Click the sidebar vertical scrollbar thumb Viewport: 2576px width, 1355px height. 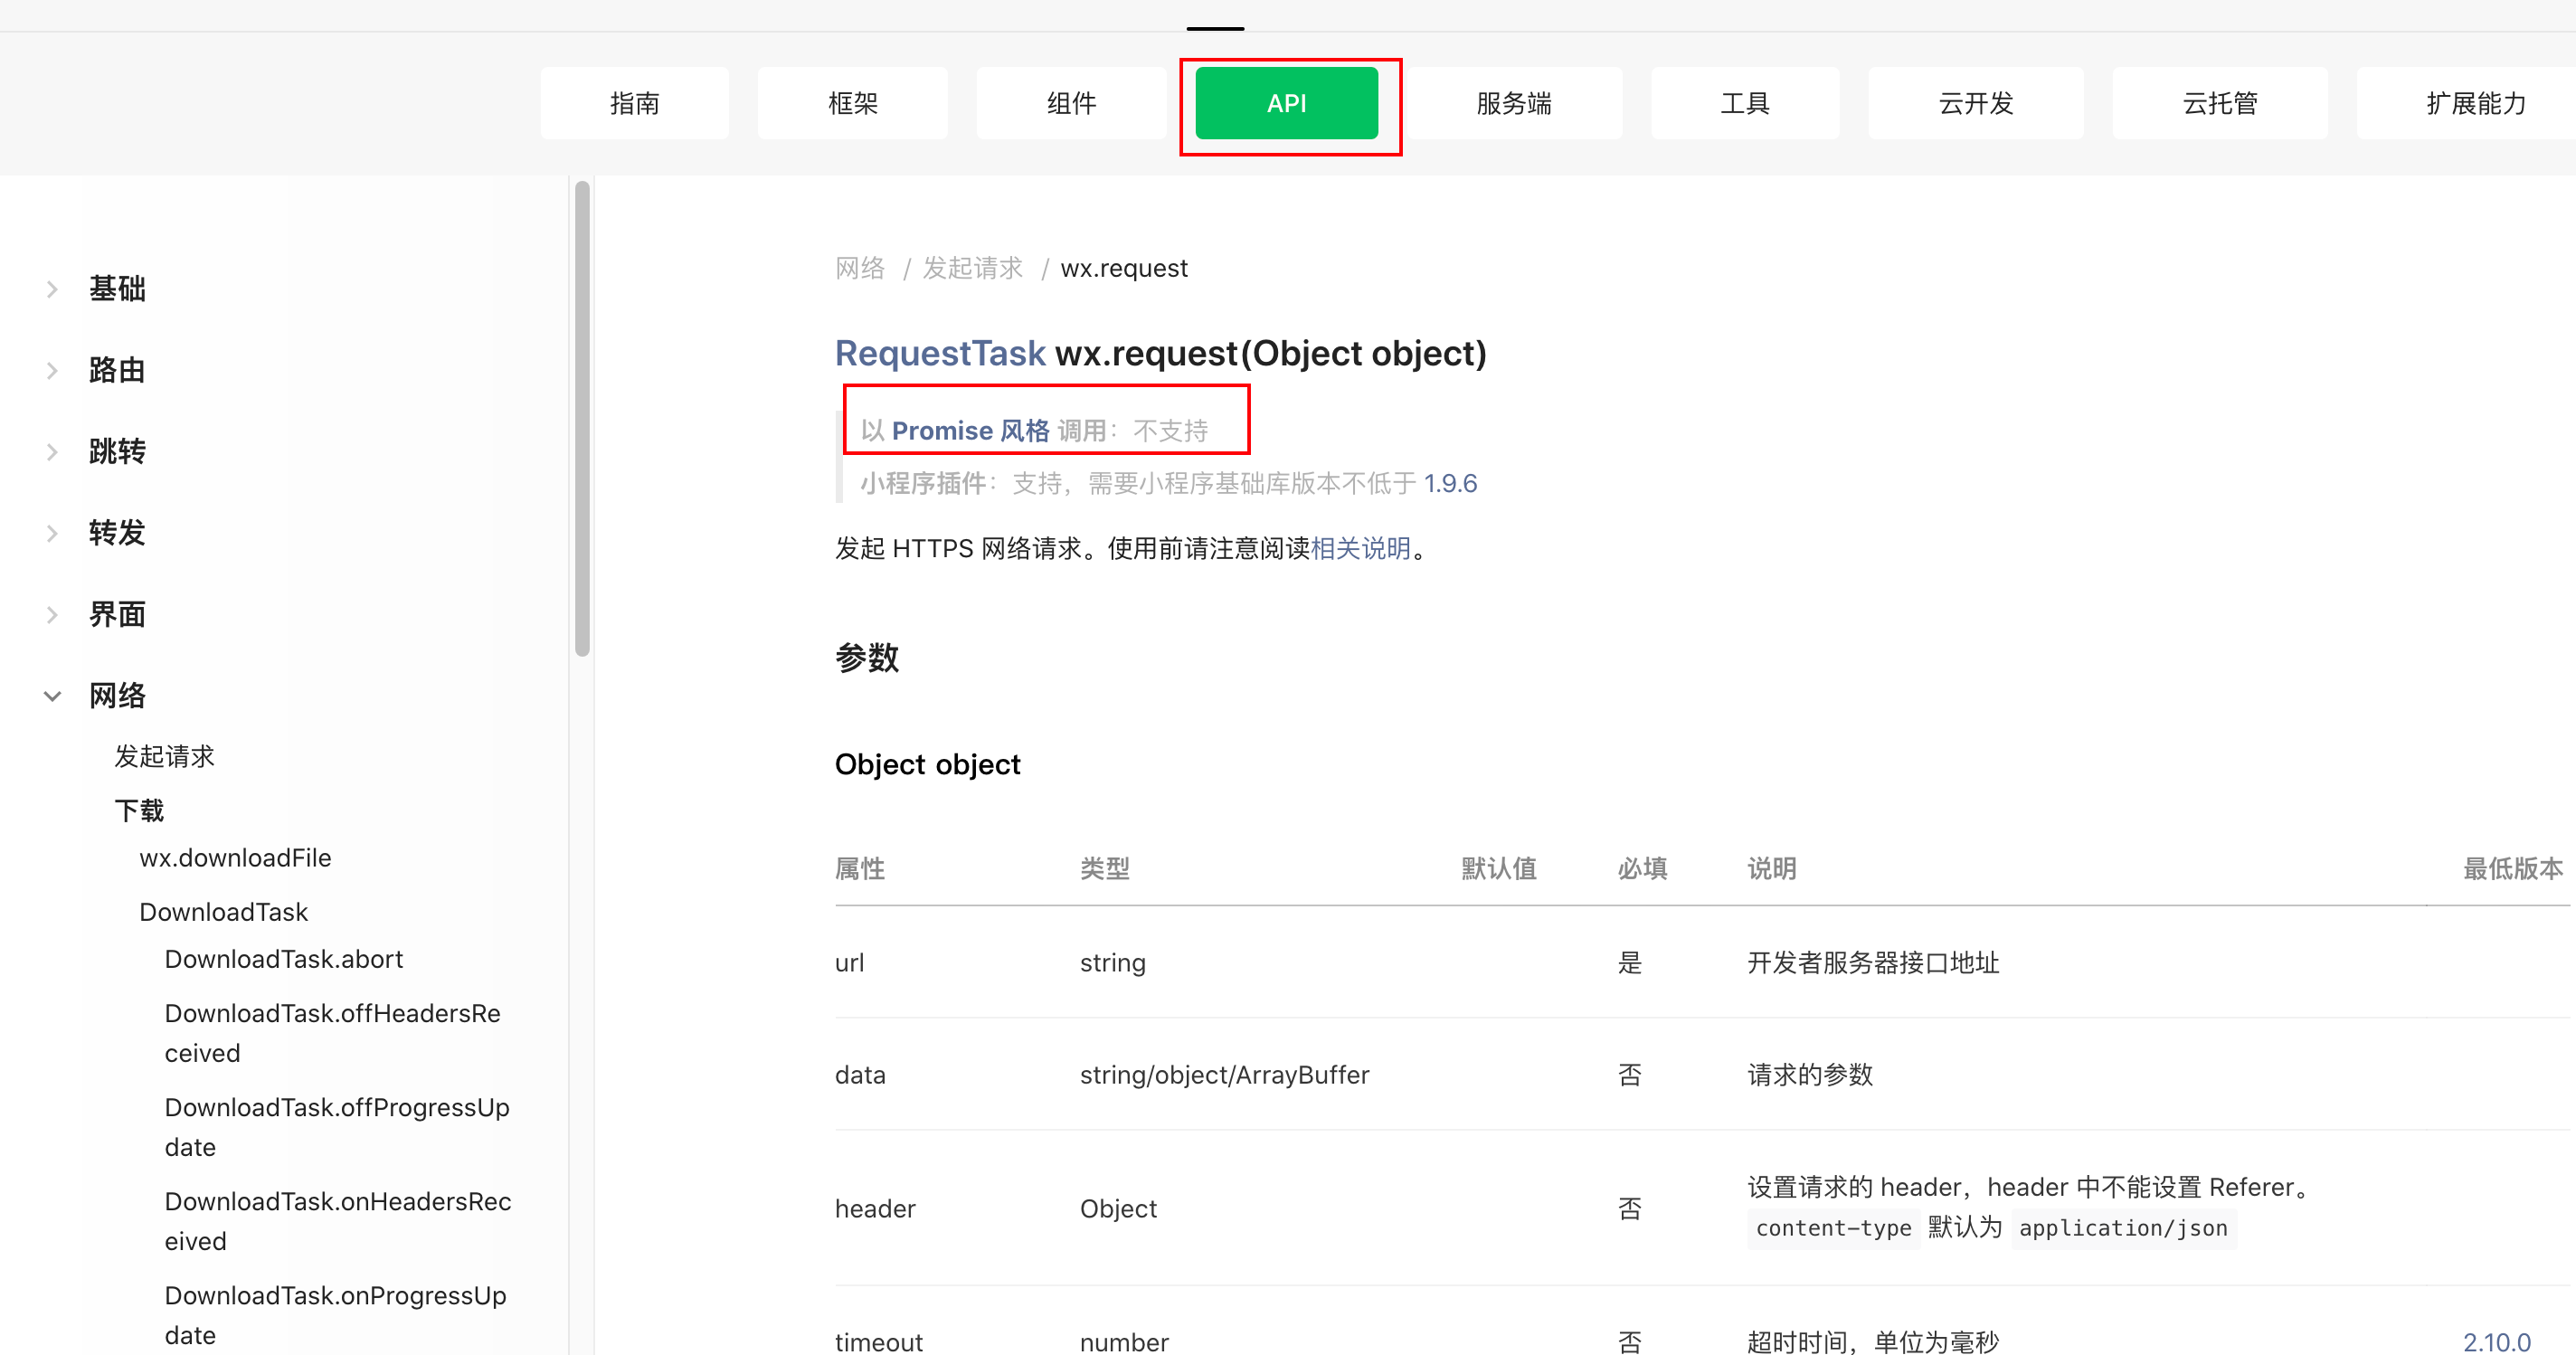tap(582, 420)
